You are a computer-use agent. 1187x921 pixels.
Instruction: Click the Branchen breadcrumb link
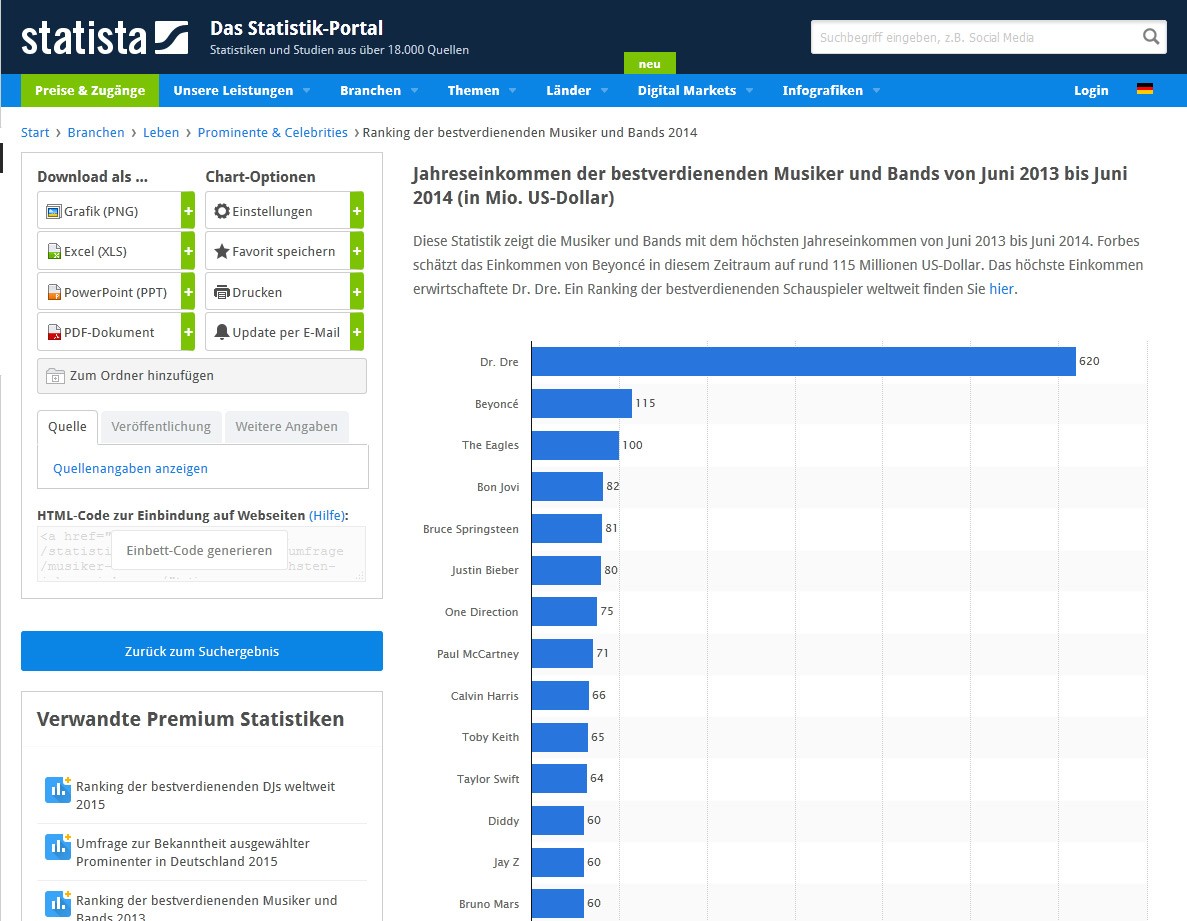point(95,132)
